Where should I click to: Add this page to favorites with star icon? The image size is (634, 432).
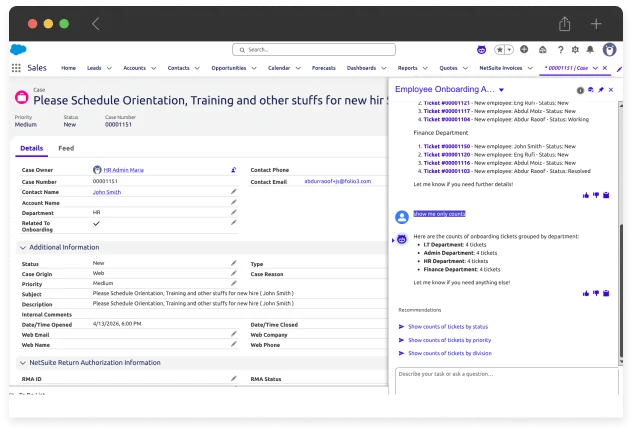[500, 50]
